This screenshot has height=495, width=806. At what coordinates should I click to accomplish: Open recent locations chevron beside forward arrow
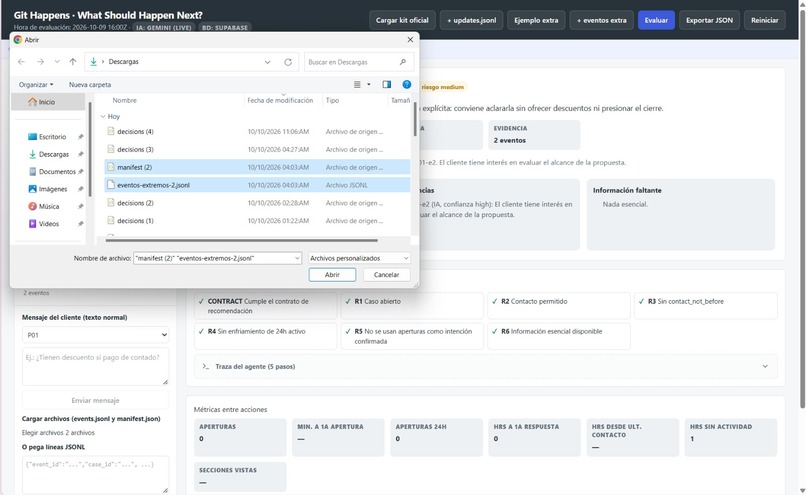[x=57, y=62]
